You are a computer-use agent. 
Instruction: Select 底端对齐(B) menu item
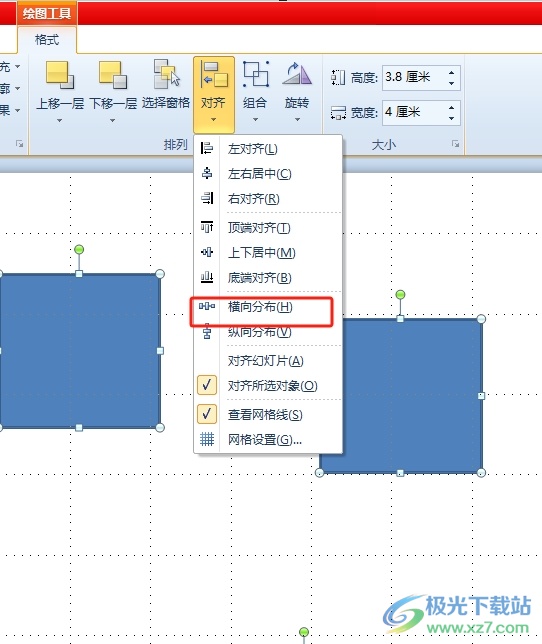tap(268, 277)
